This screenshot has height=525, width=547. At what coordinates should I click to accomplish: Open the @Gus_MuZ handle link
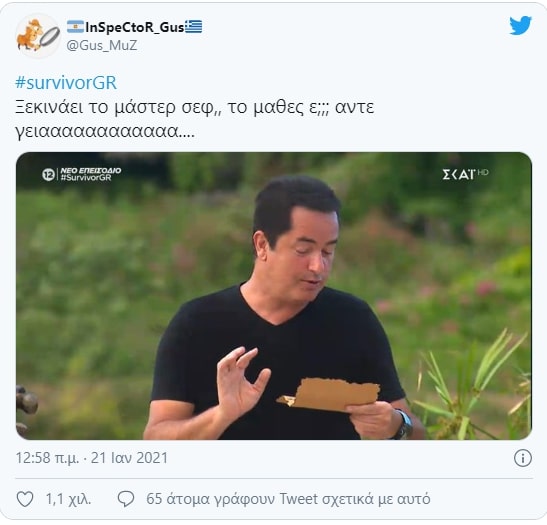pos(102,45)
